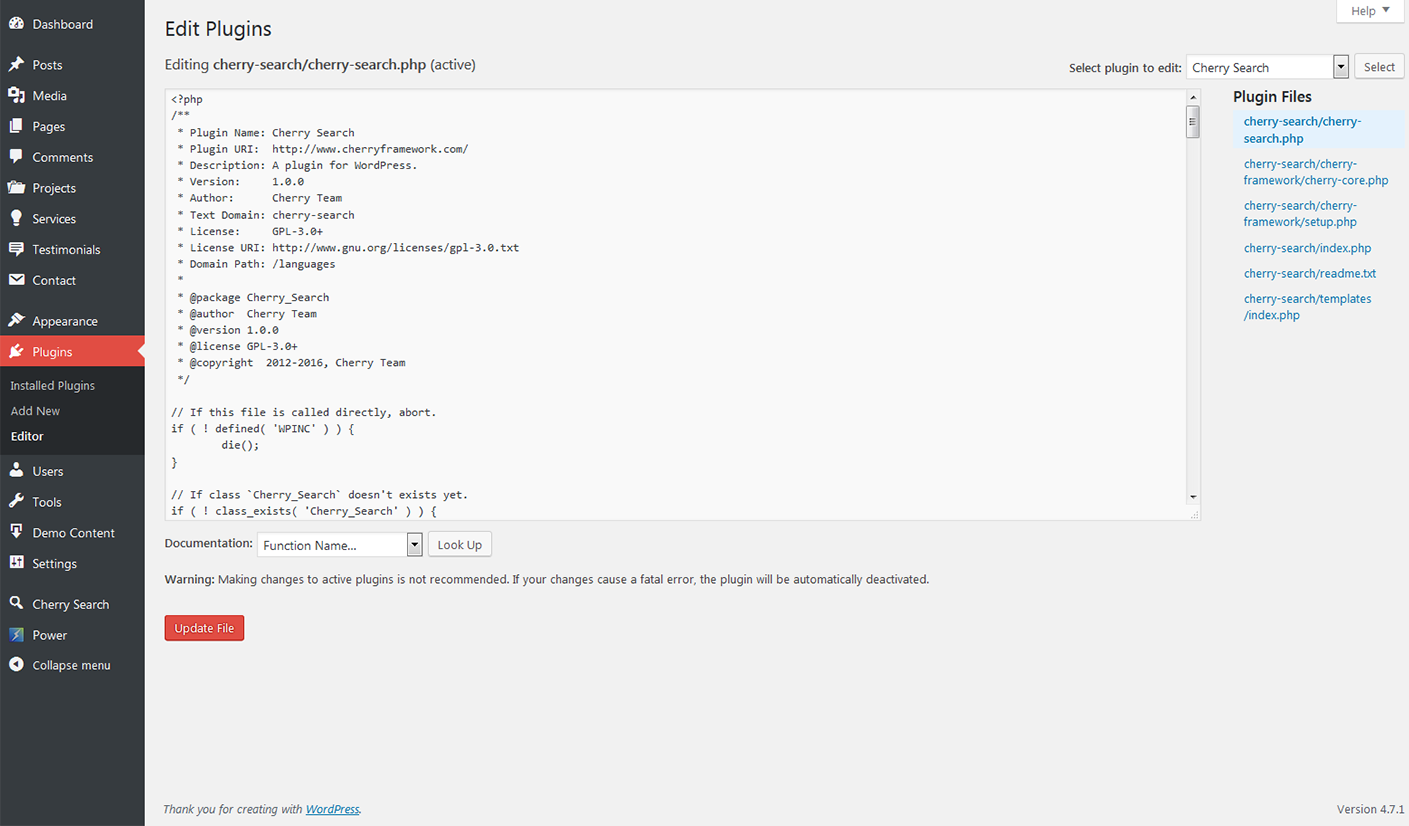This screenshot has height=826, width=1409.
Task: Select the Editor submenu item
Action: pos(27,436)
